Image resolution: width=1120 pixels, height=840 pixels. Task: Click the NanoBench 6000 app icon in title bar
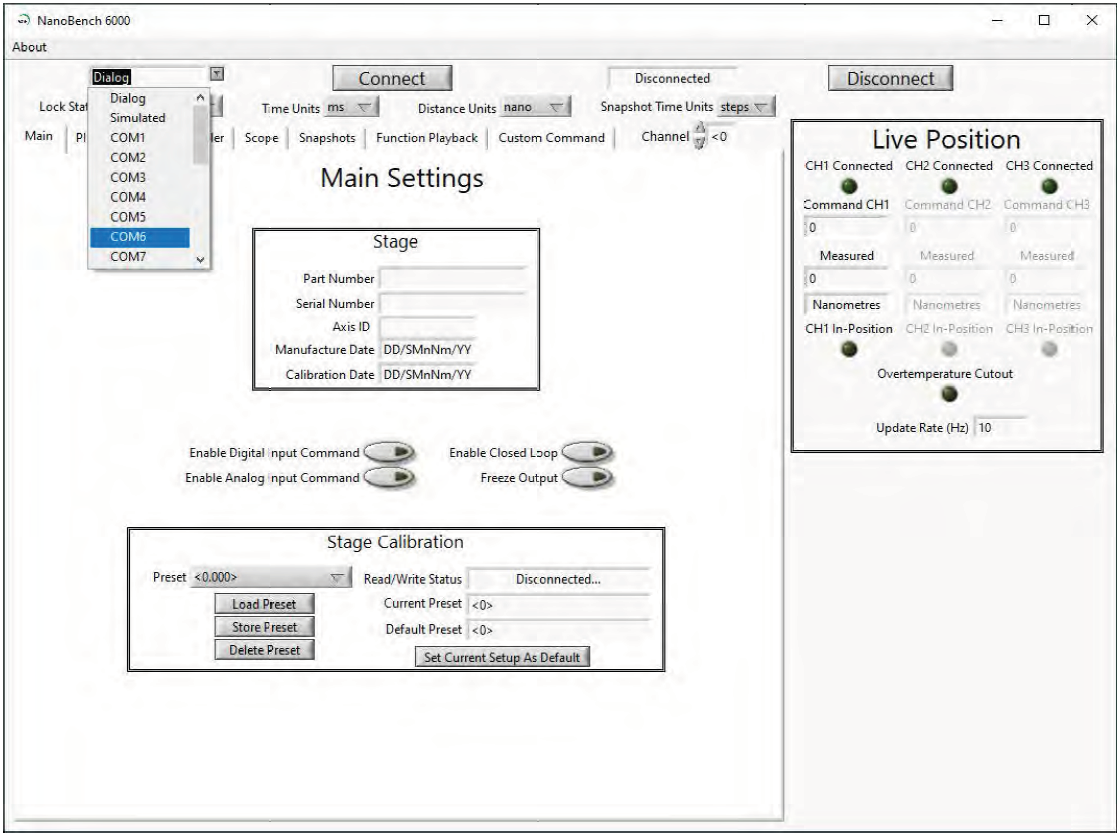pyautogui.click(x=24, y=20)
